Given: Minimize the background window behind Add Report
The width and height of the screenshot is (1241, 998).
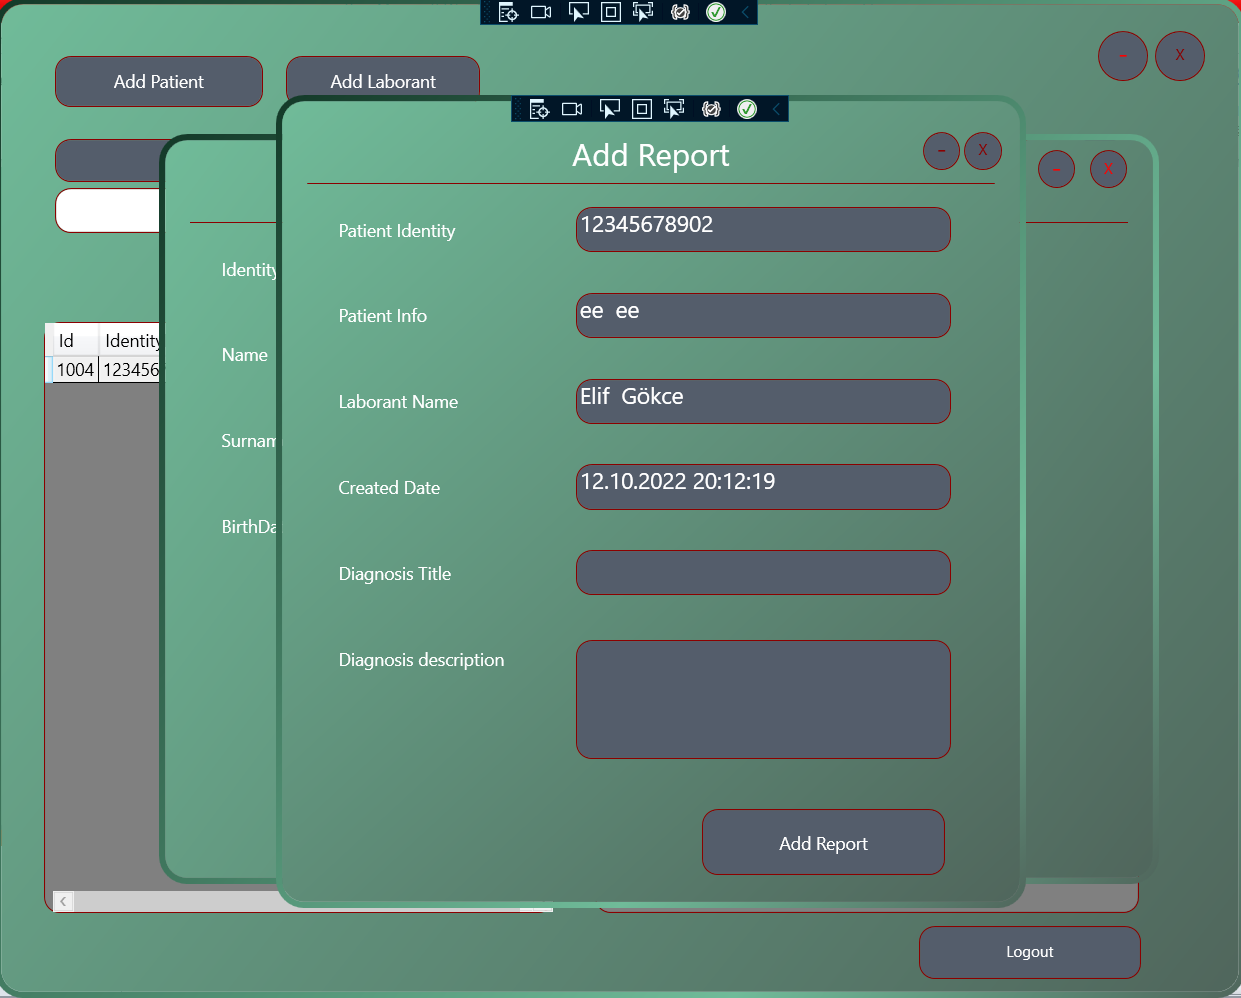Looking at the screenshot, I should tap(1057, 169).
